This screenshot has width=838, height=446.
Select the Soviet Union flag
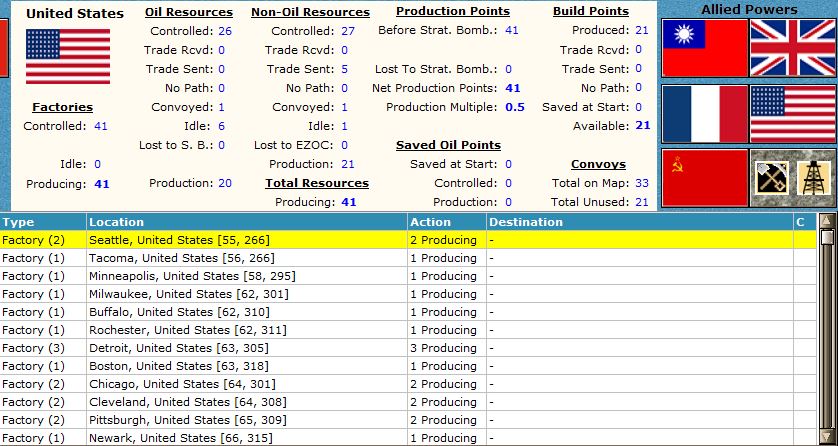click(704, 178)
